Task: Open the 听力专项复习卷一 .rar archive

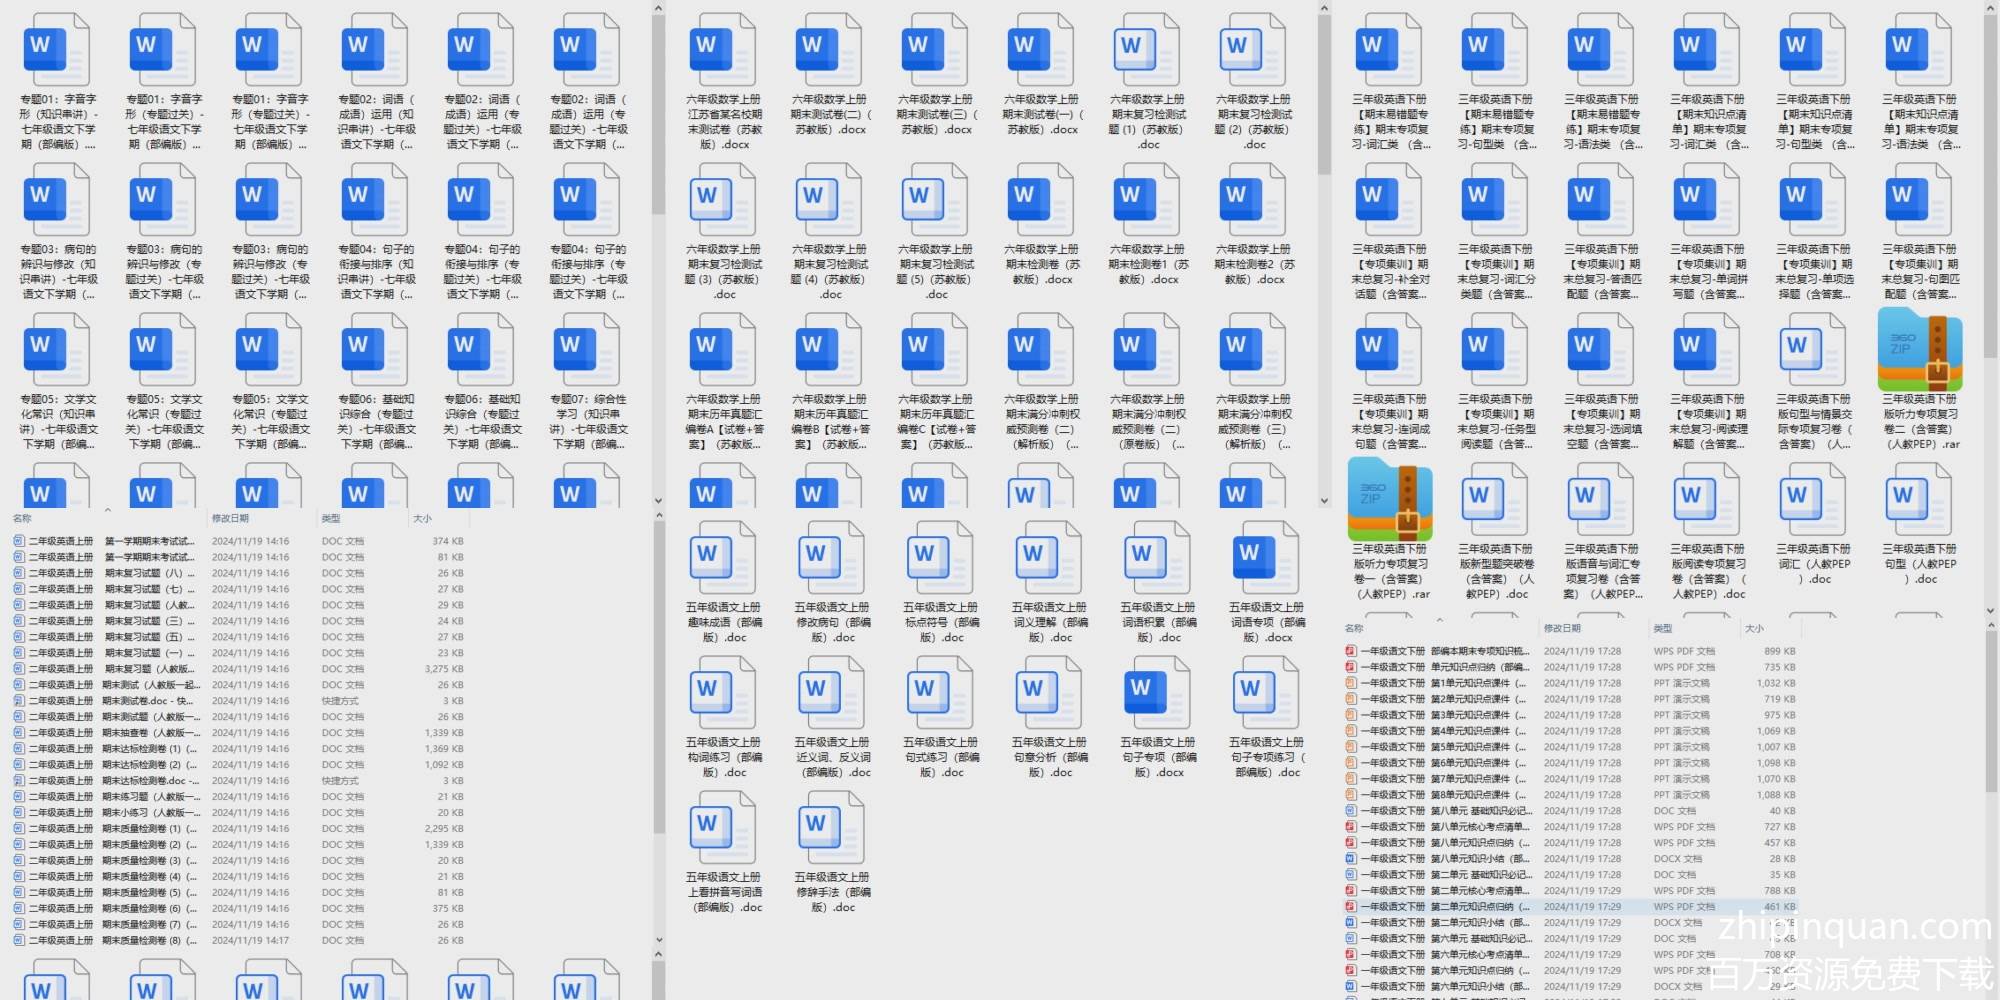Action: pyautogui.click(x=1390, y=500)
